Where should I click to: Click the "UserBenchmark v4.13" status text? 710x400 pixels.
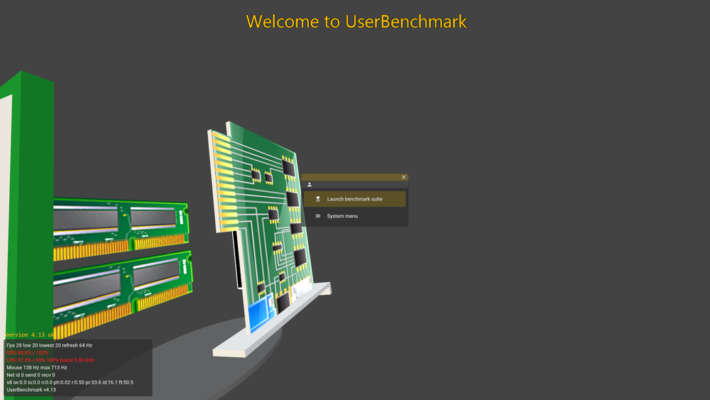(x=31, y=390)
